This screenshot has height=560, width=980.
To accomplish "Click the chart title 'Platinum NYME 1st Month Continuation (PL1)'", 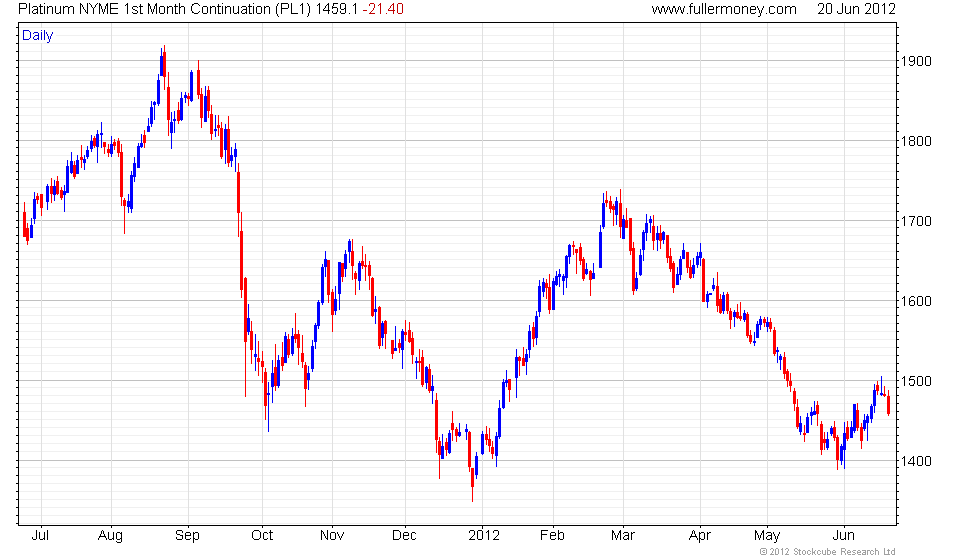I will [164, 9].
